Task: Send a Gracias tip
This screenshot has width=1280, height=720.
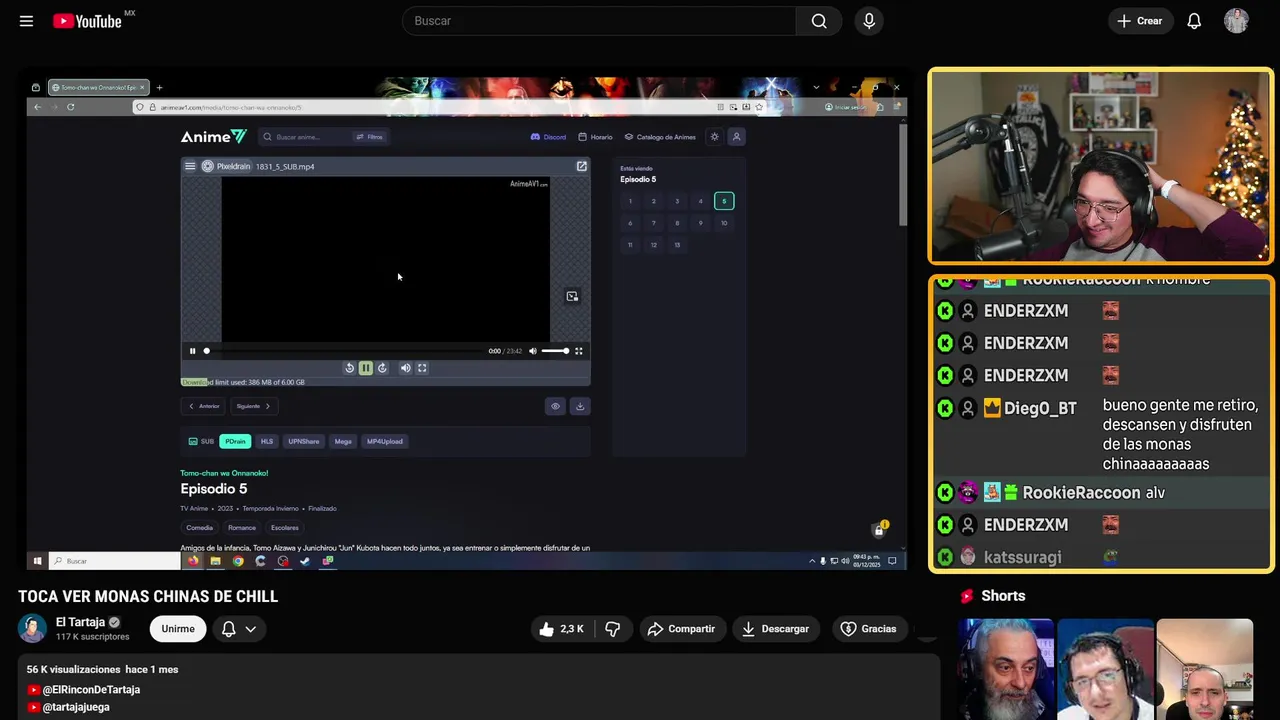Action: point(868,629)
